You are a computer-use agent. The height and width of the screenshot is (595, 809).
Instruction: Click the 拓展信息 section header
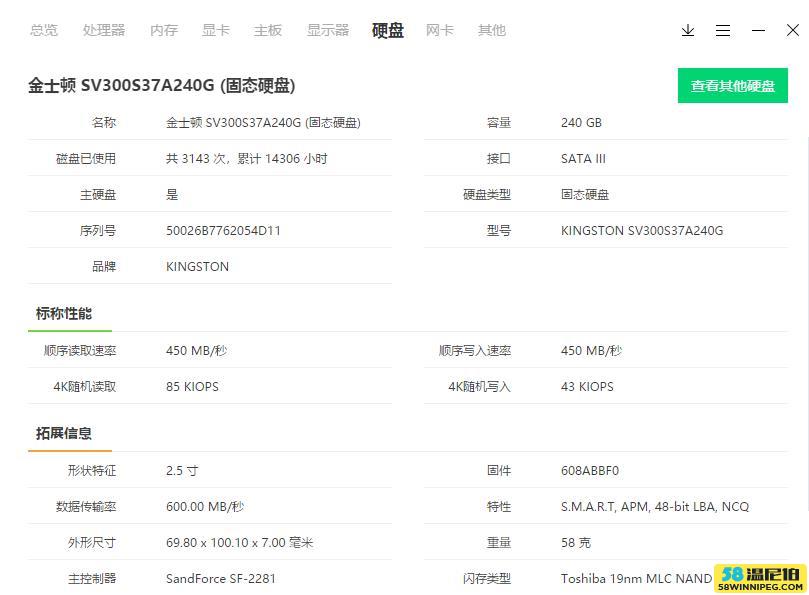64,433
